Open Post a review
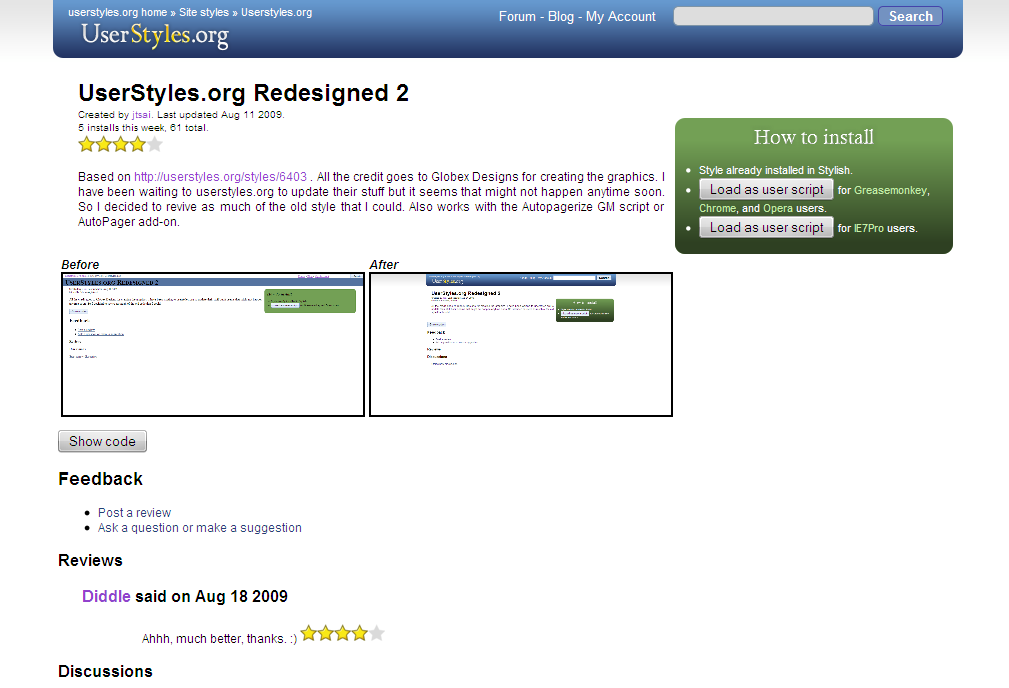The width and height of the screenshot is (1009, 688). click(x=134, y=512)
